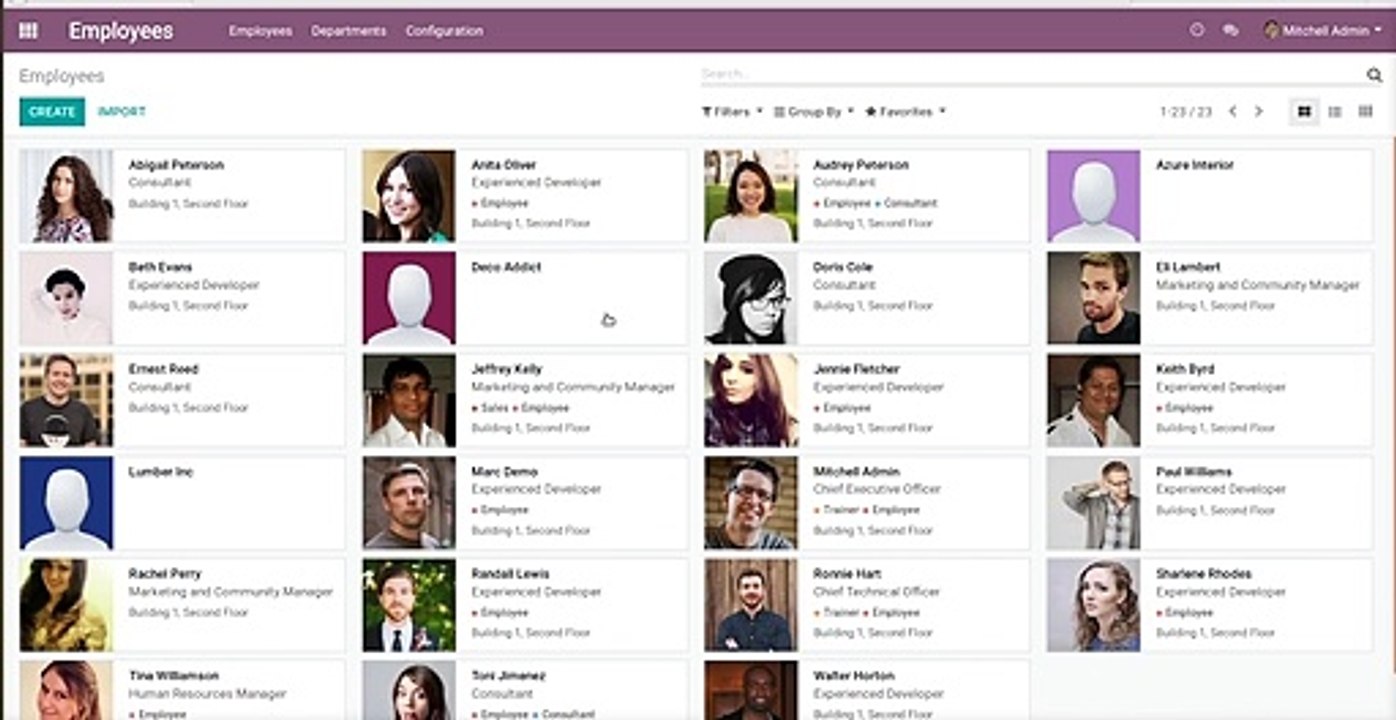Open Ernest Reed's photo
Screen dimensions: 1396x720
tap(67, 400)
